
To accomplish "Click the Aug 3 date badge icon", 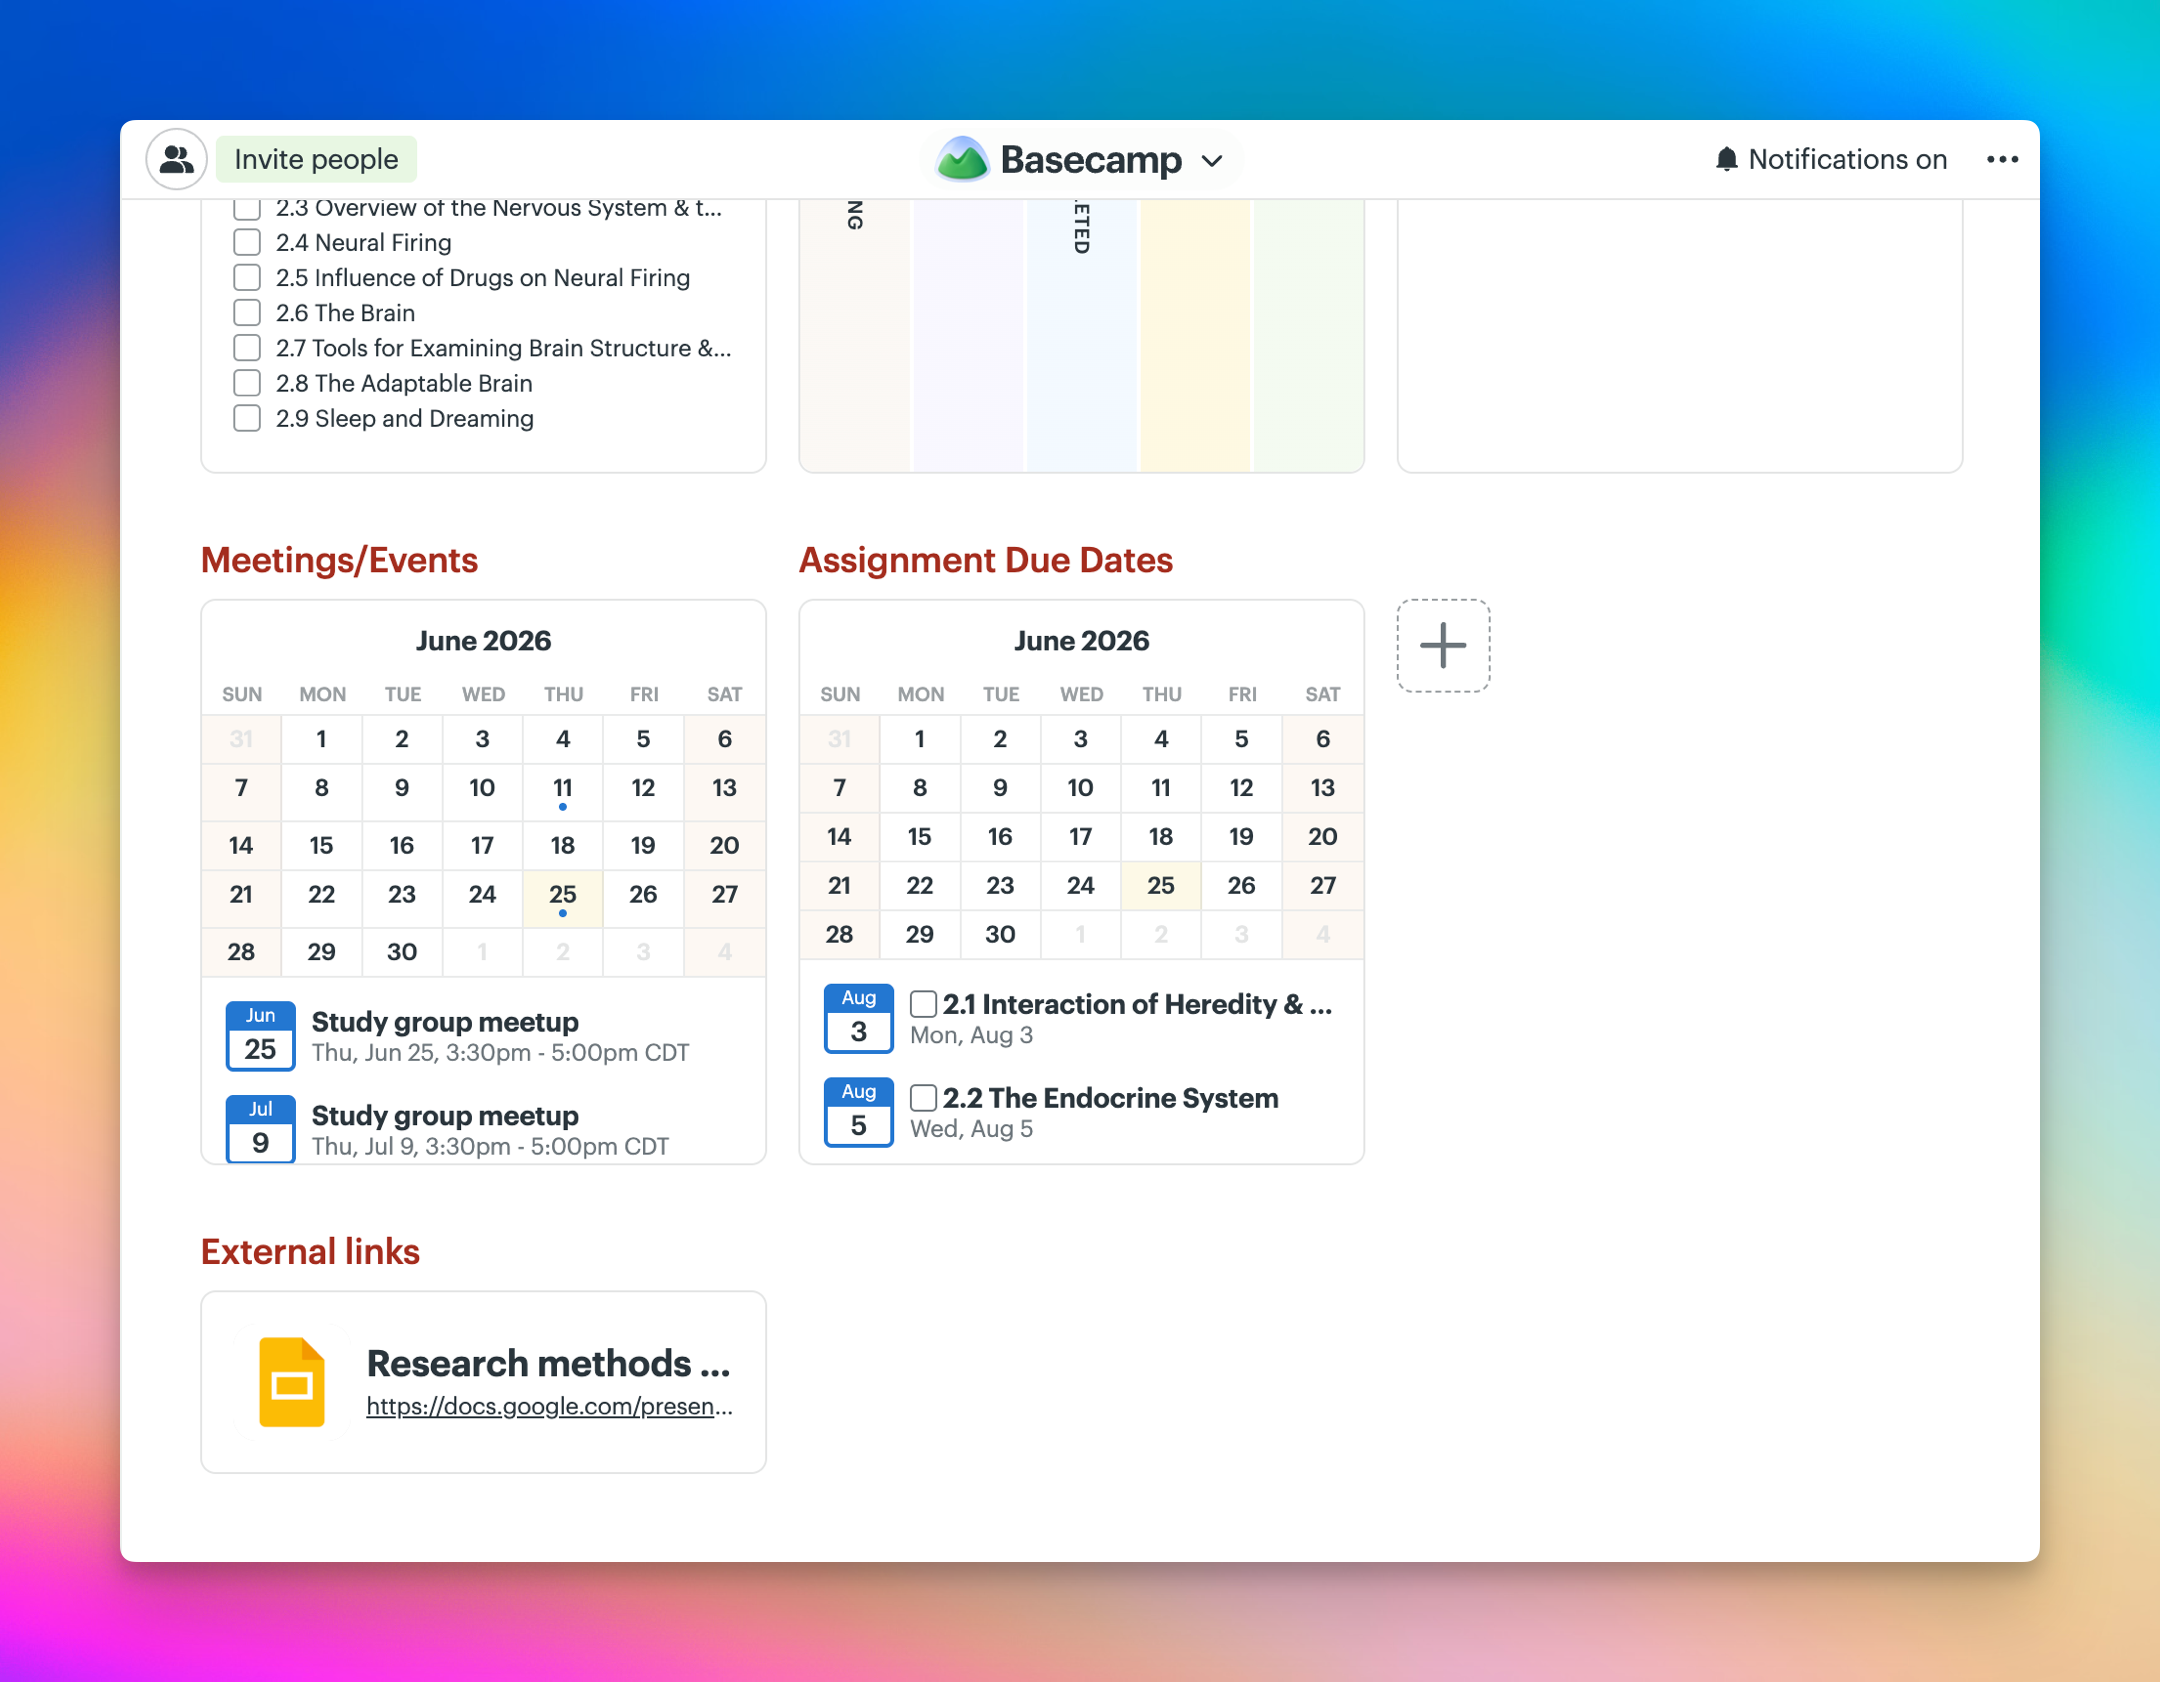I will tap(858, 1018).
